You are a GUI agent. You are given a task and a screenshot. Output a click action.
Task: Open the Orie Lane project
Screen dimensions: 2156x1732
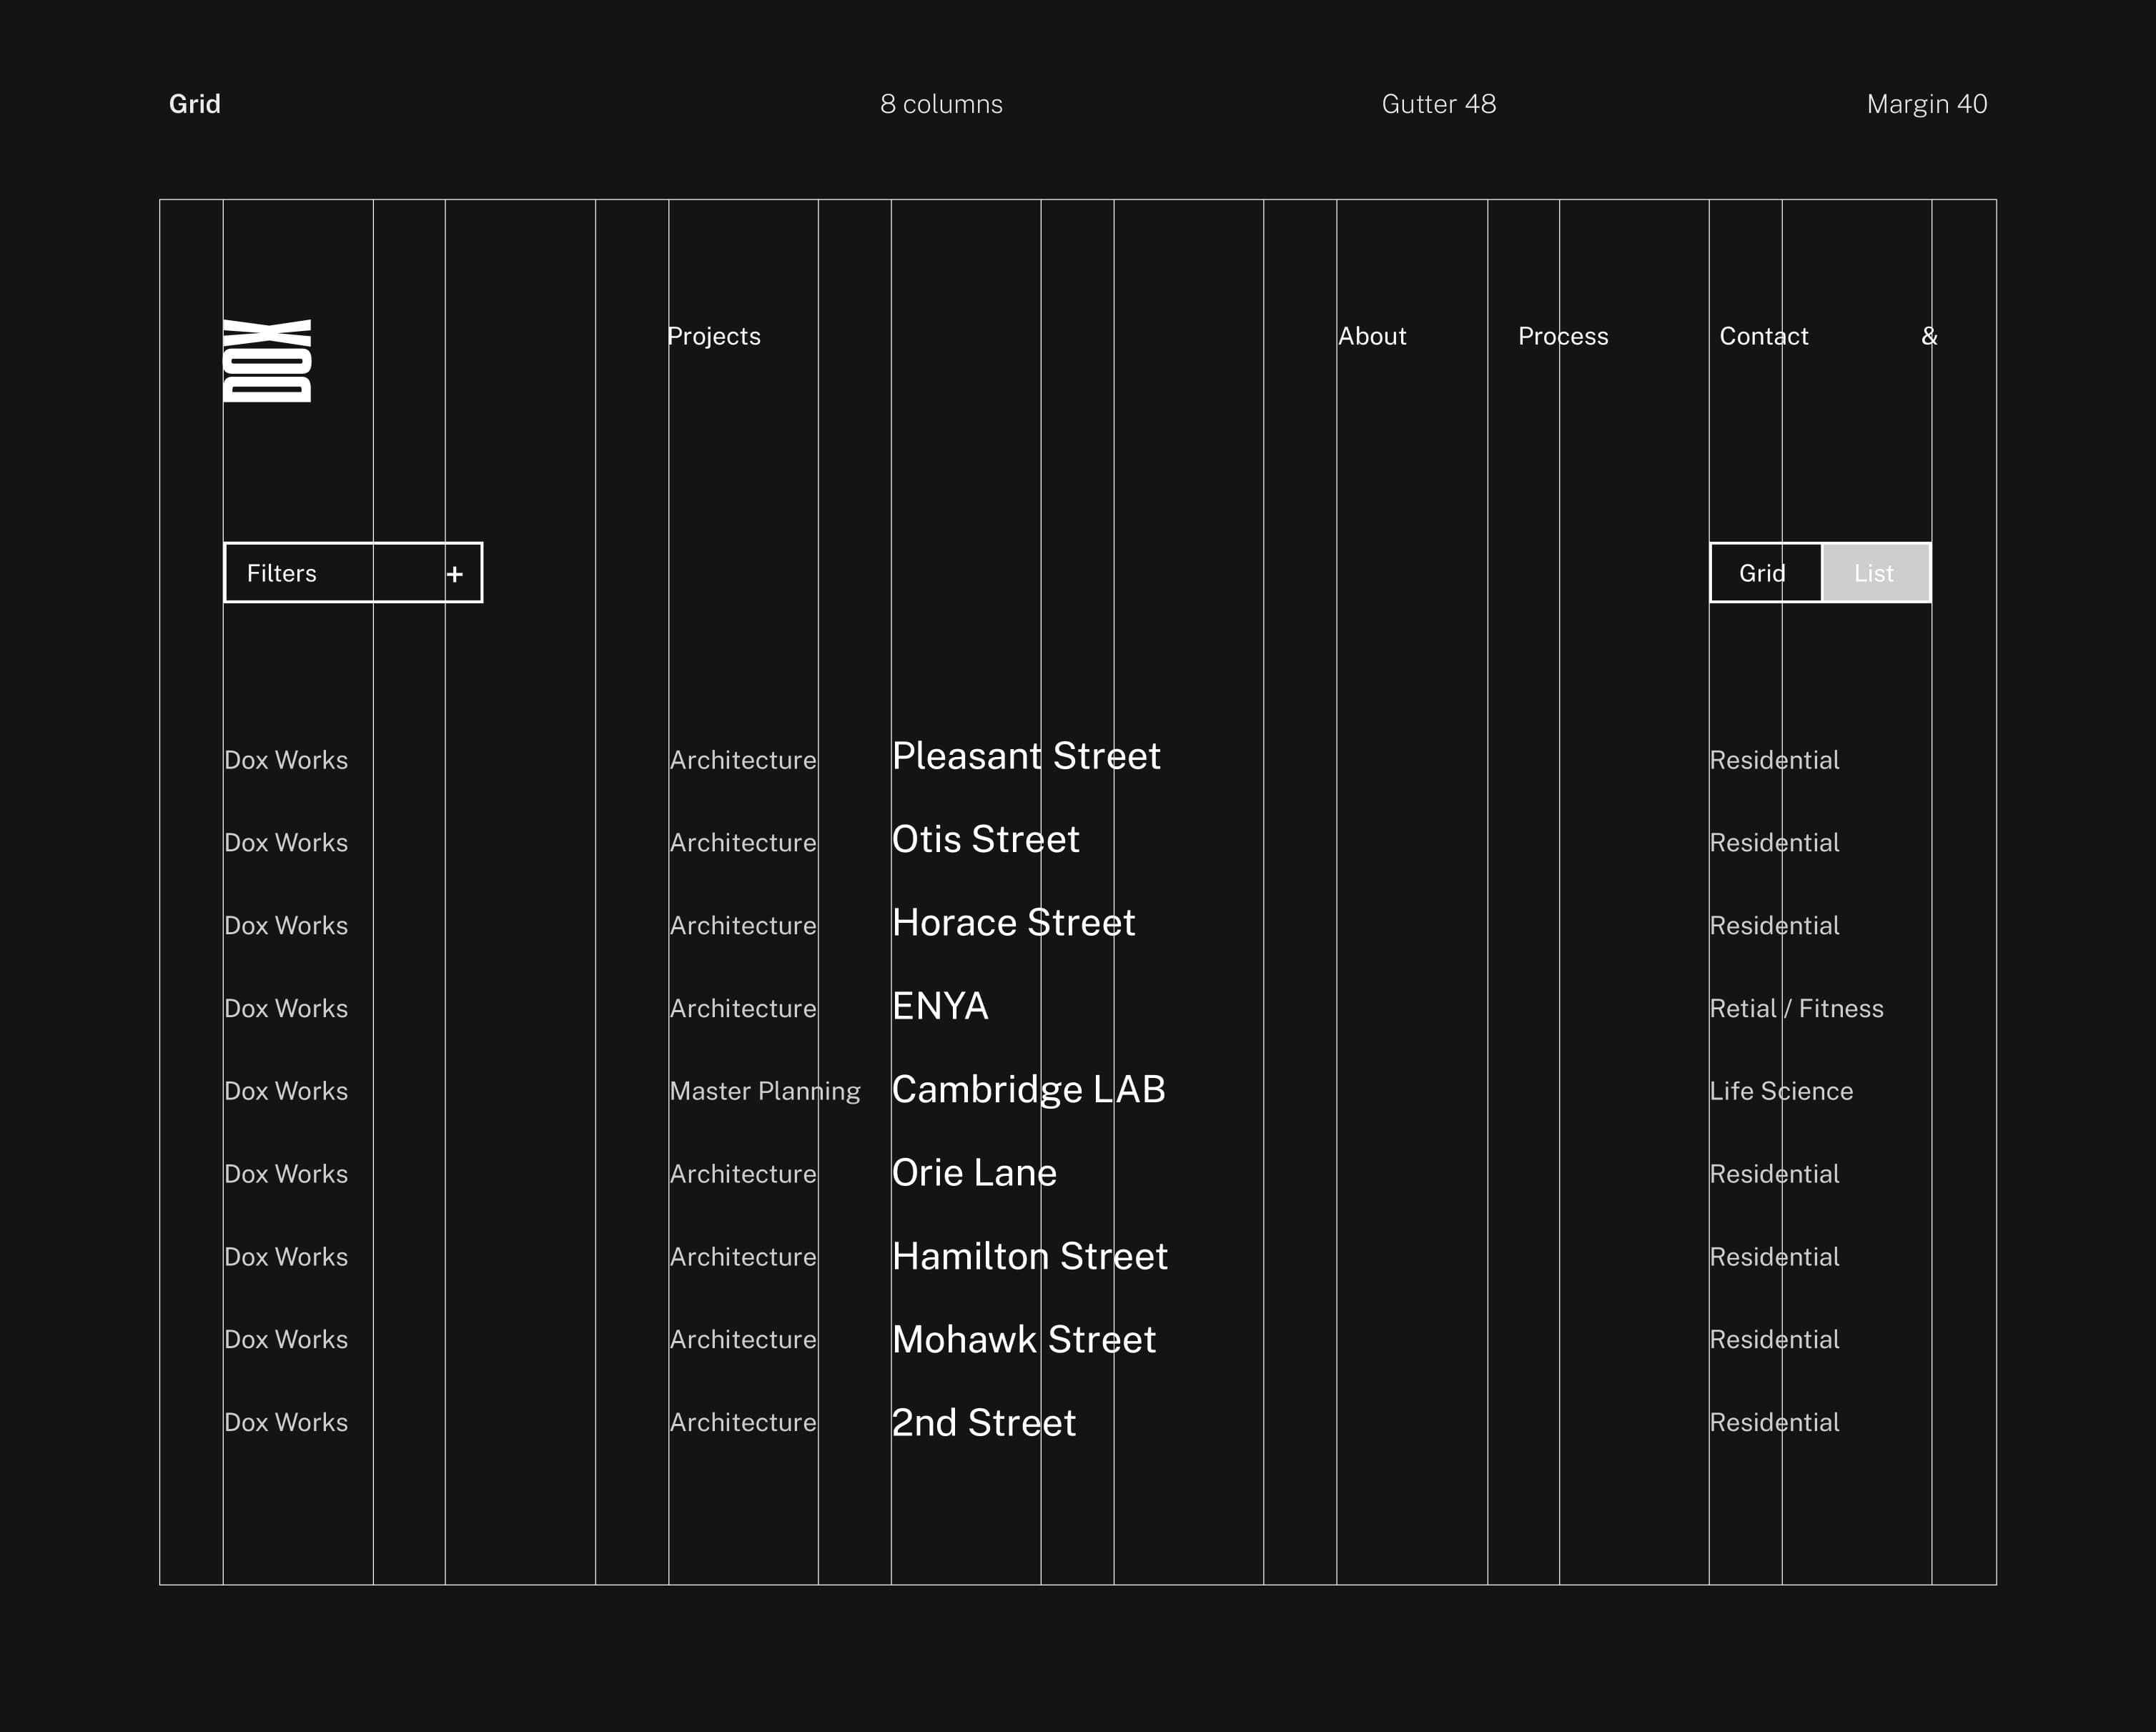click(x=974, y=1173)
